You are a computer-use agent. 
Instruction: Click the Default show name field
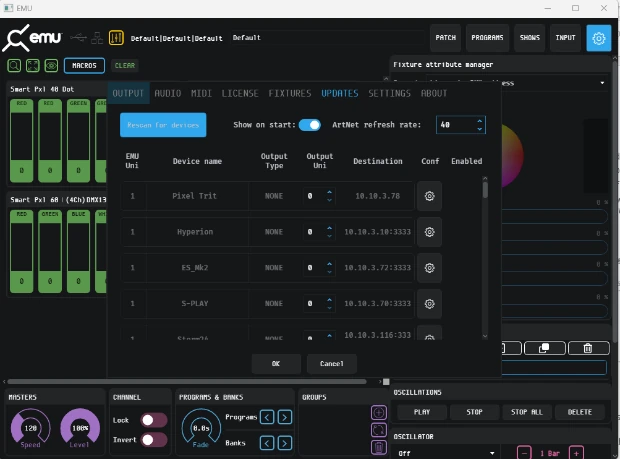328,38
